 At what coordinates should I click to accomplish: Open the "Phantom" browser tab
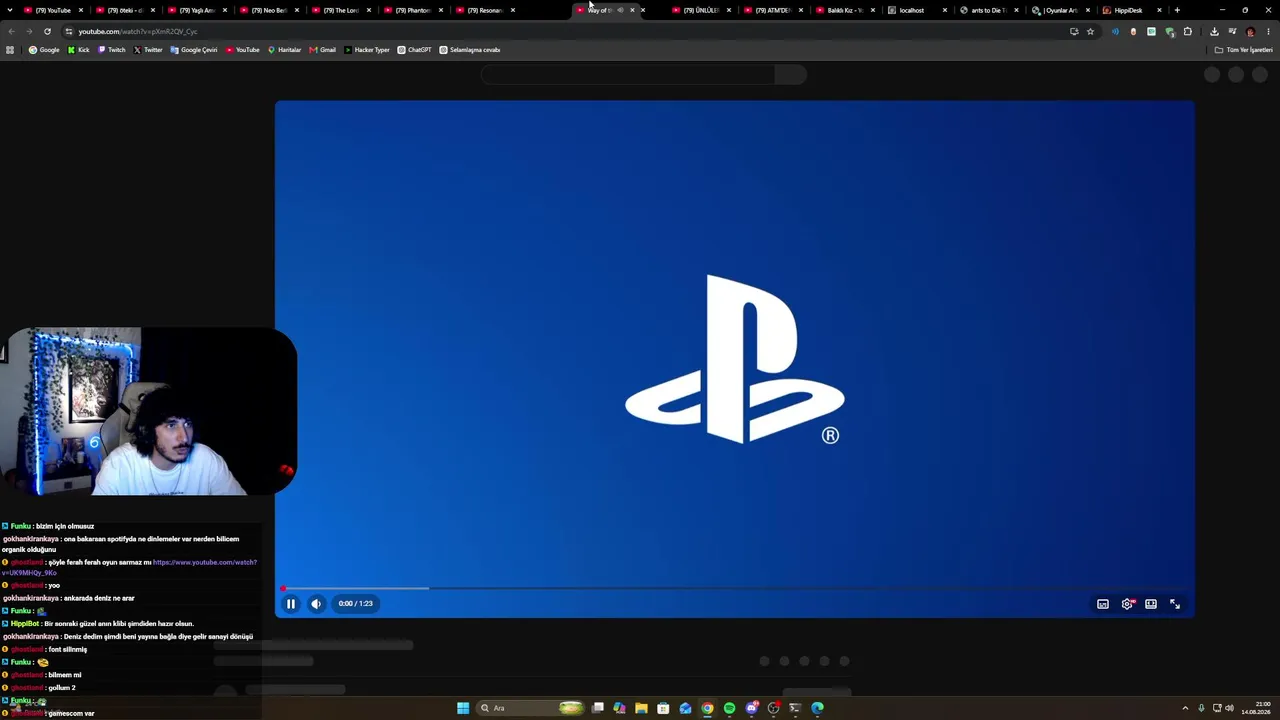coord(414,10)
